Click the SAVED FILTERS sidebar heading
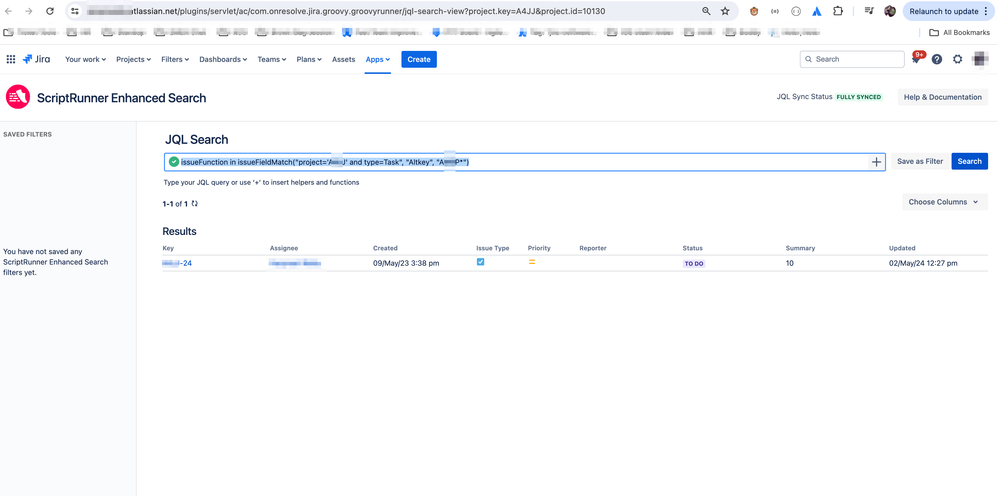This screenshot has width=998, height=496. tap(27, 134)
